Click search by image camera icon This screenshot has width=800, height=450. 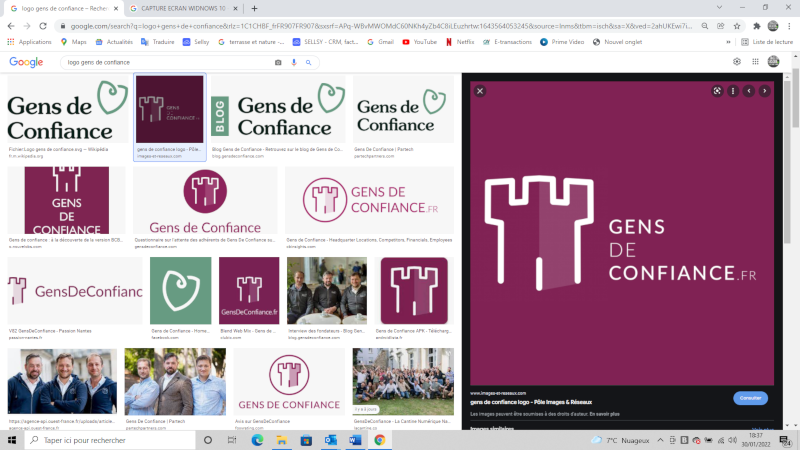point(278,62)
